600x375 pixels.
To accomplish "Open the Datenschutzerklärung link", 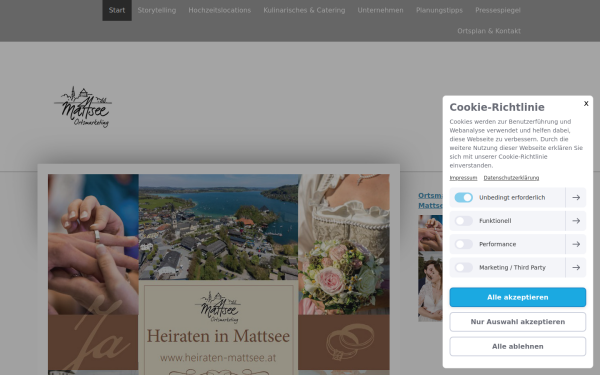I will 511,178.
